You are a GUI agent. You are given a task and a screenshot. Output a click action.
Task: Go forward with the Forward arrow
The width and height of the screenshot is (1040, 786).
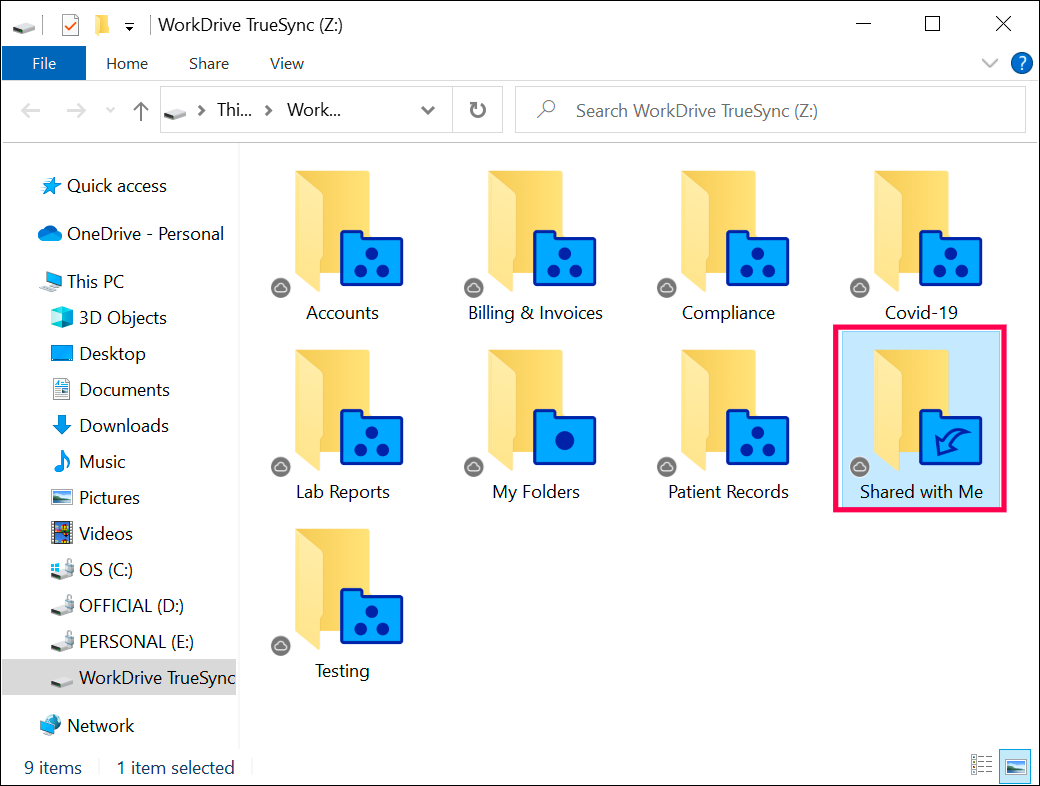[x=76, y=110]
